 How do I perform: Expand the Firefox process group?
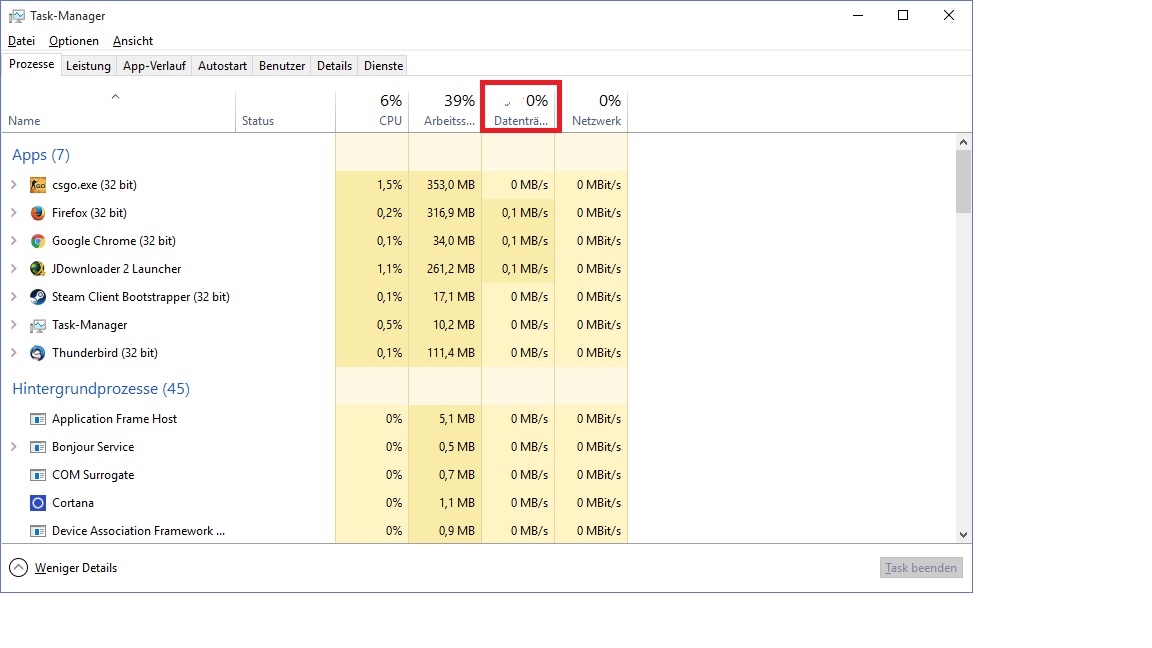point(13,213)
